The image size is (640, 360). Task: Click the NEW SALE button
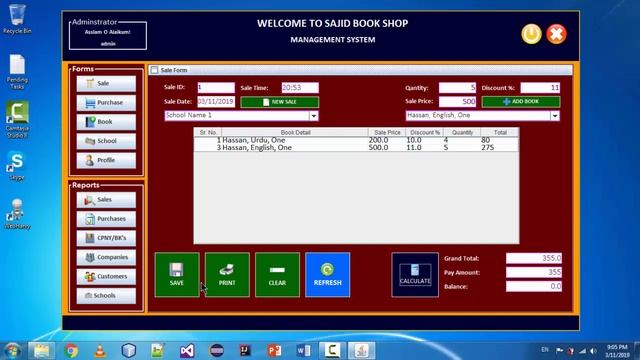[280, 102]
